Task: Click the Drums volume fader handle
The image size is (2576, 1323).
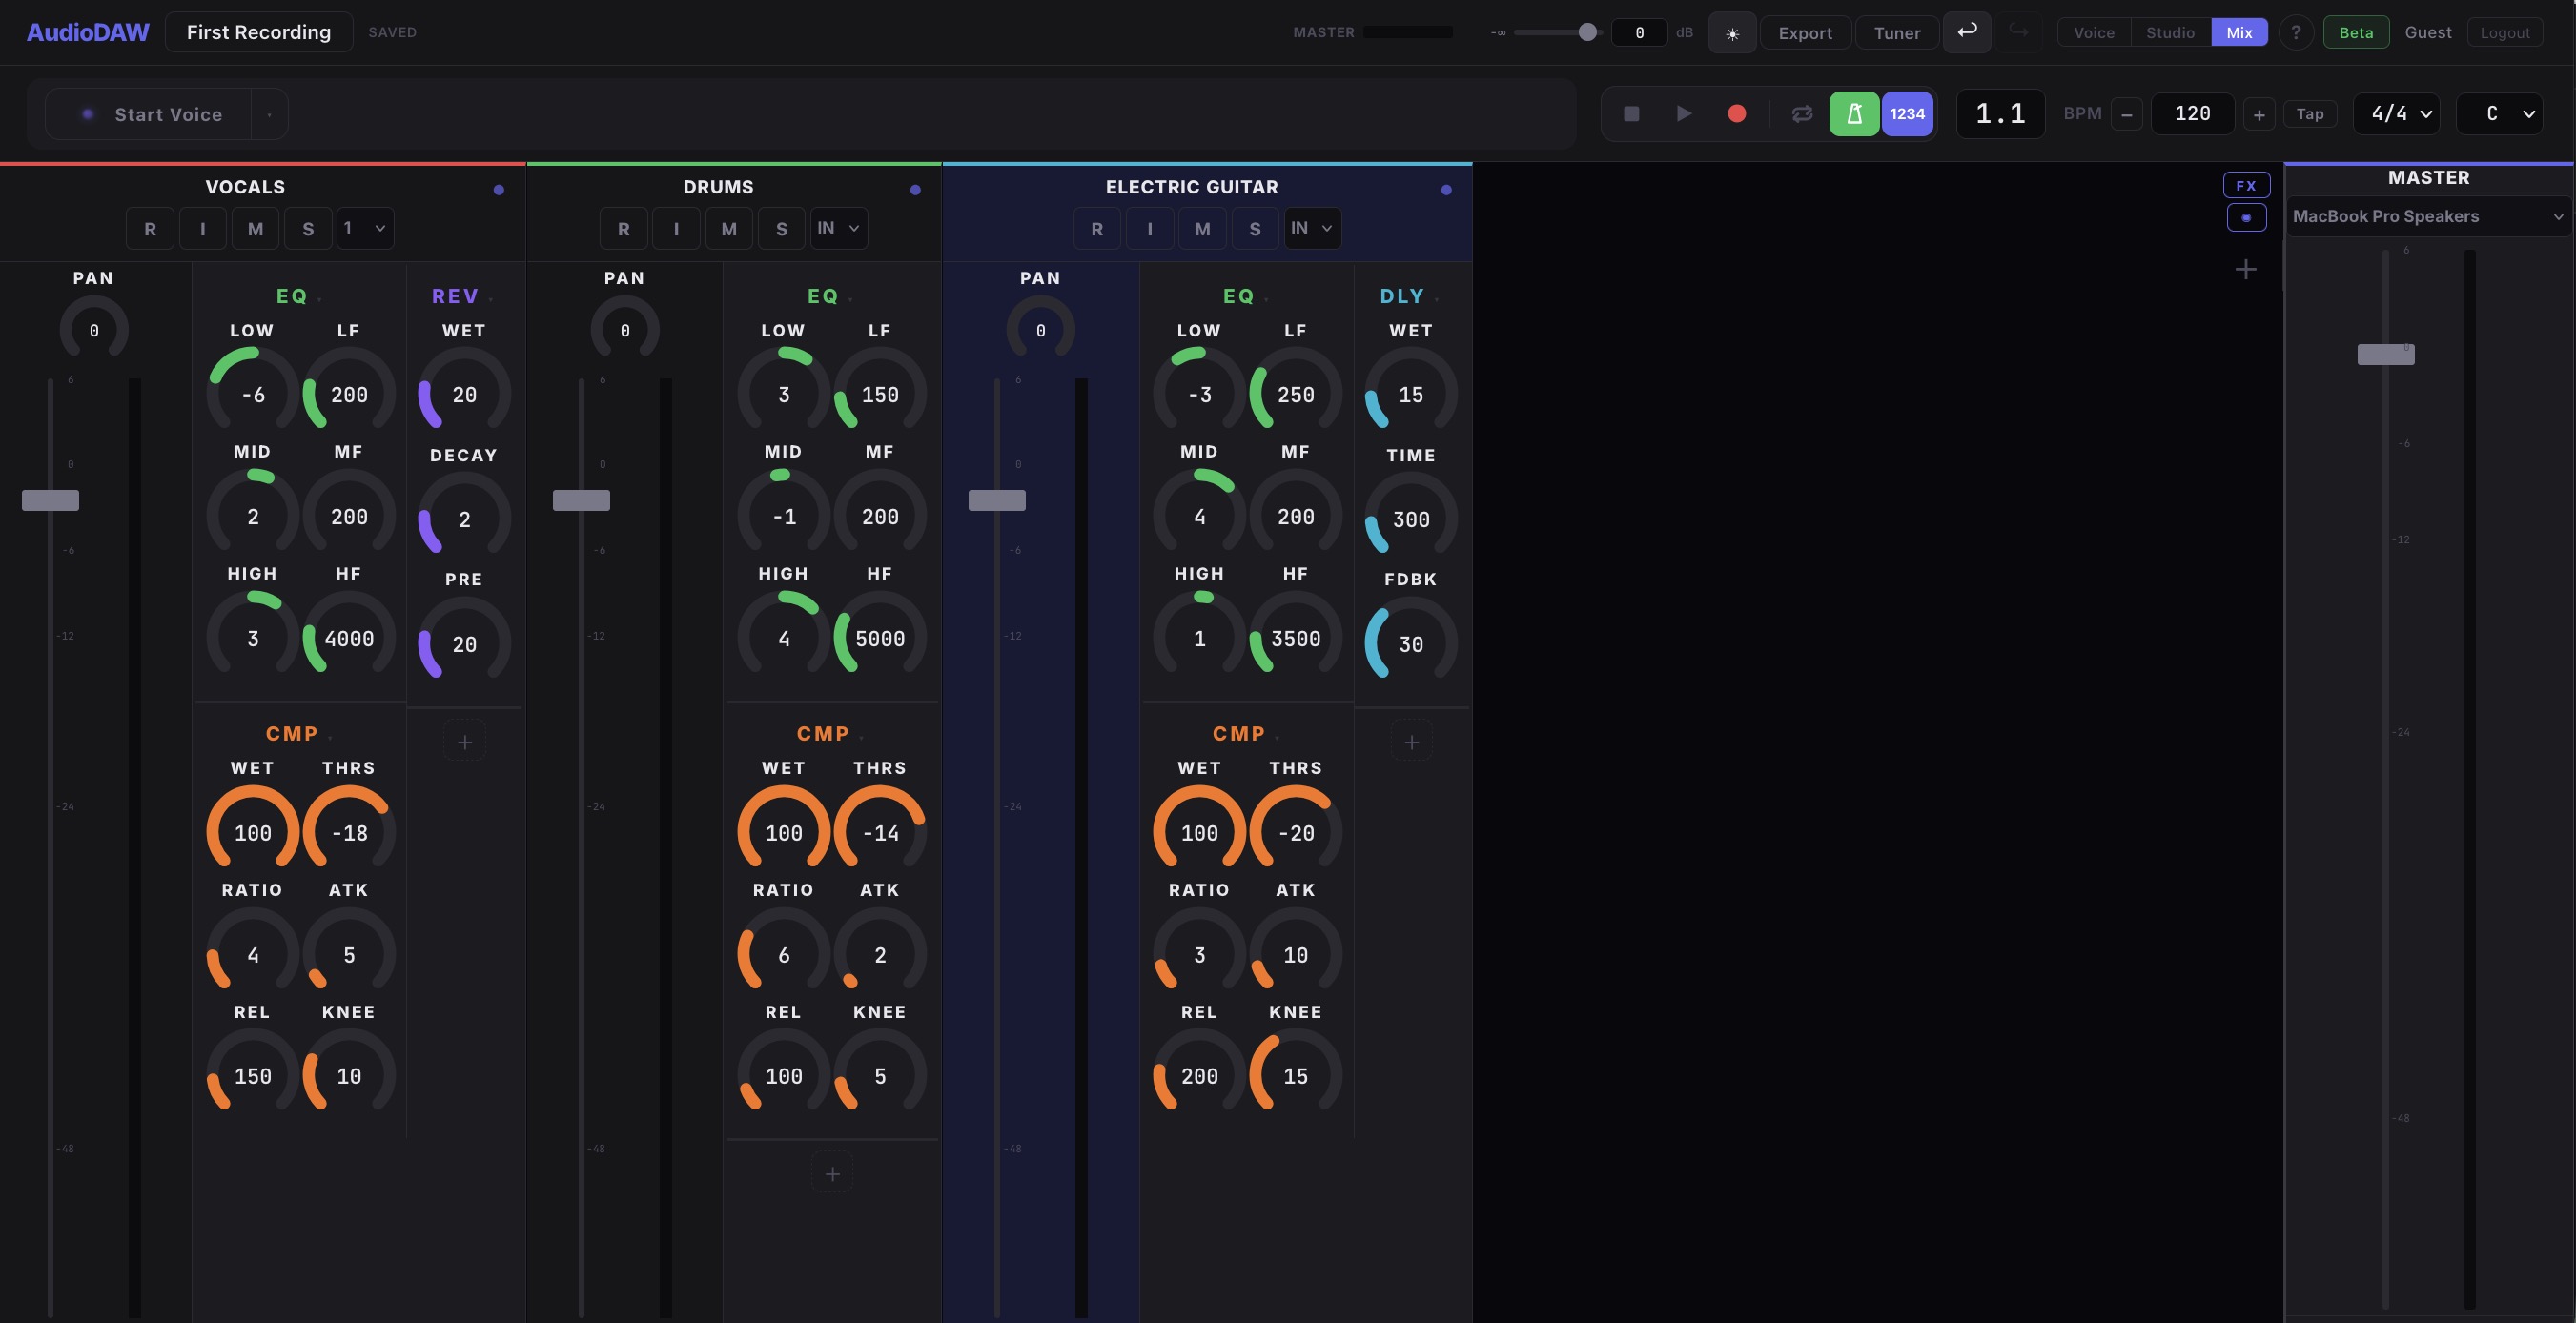Action: (x=581, y=500)
